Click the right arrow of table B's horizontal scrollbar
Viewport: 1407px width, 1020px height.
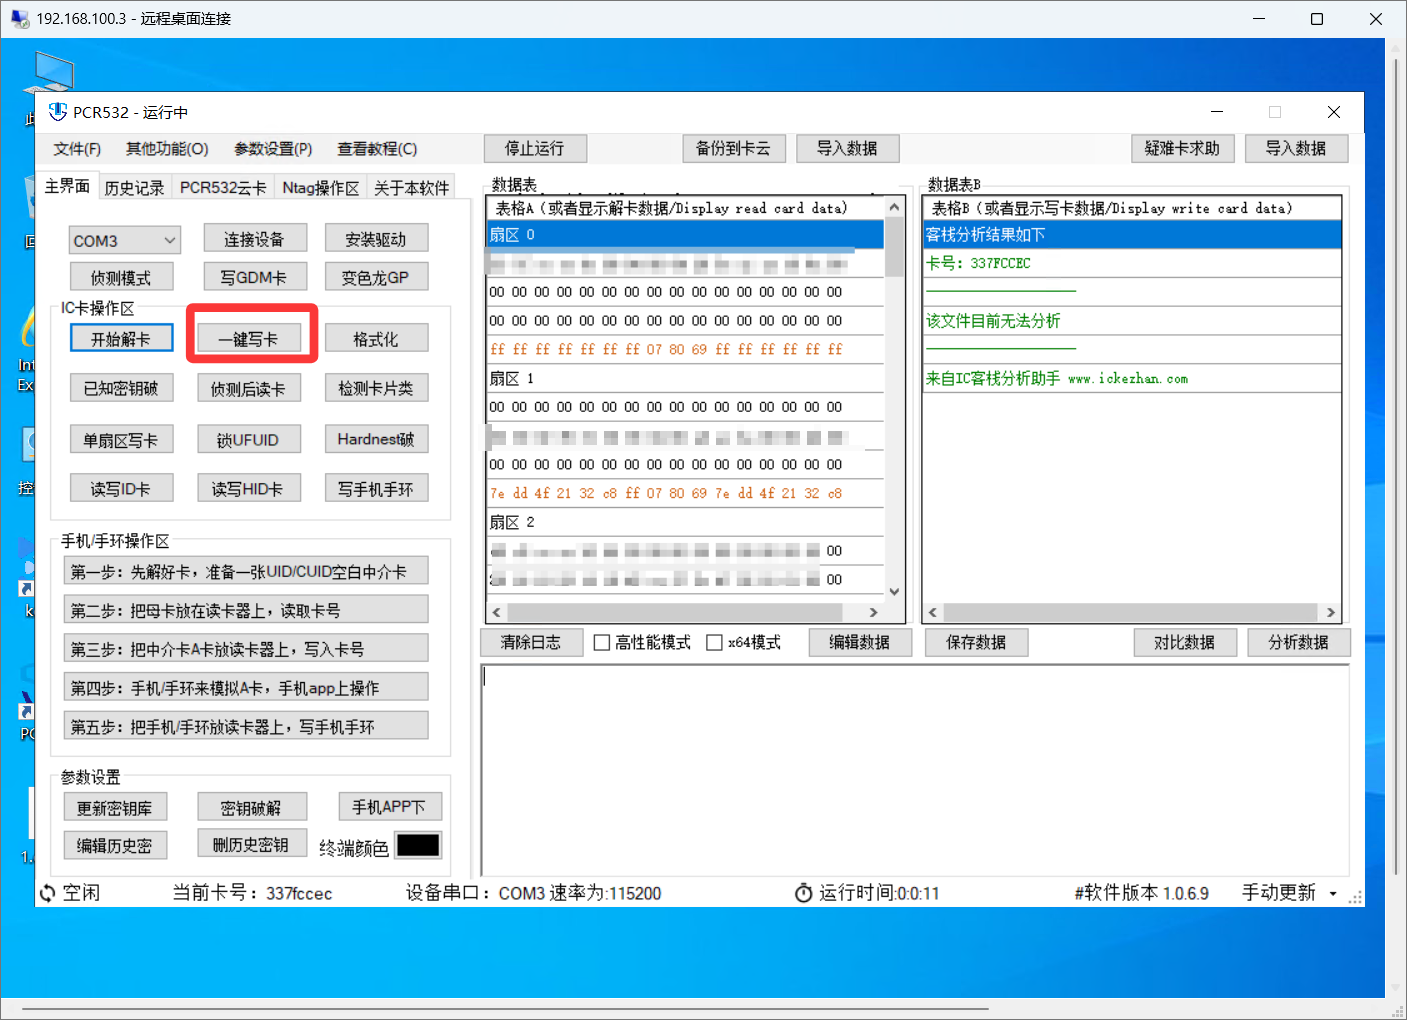(1331, 612)
